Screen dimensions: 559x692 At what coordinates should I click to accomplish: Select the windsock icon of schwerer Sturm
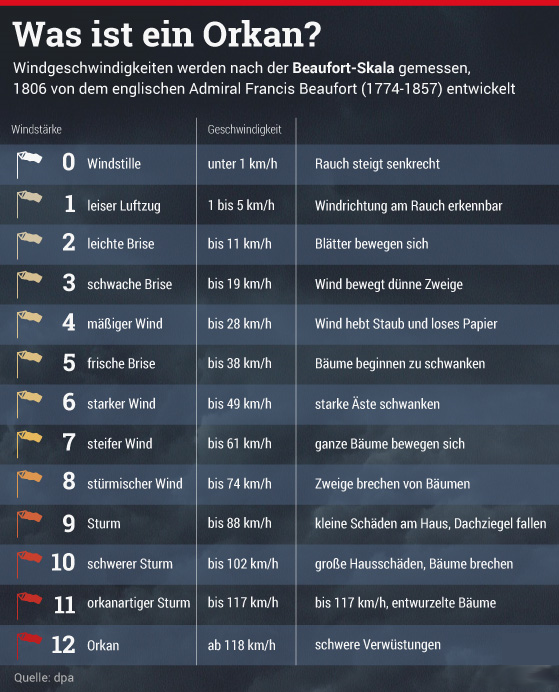29,564
